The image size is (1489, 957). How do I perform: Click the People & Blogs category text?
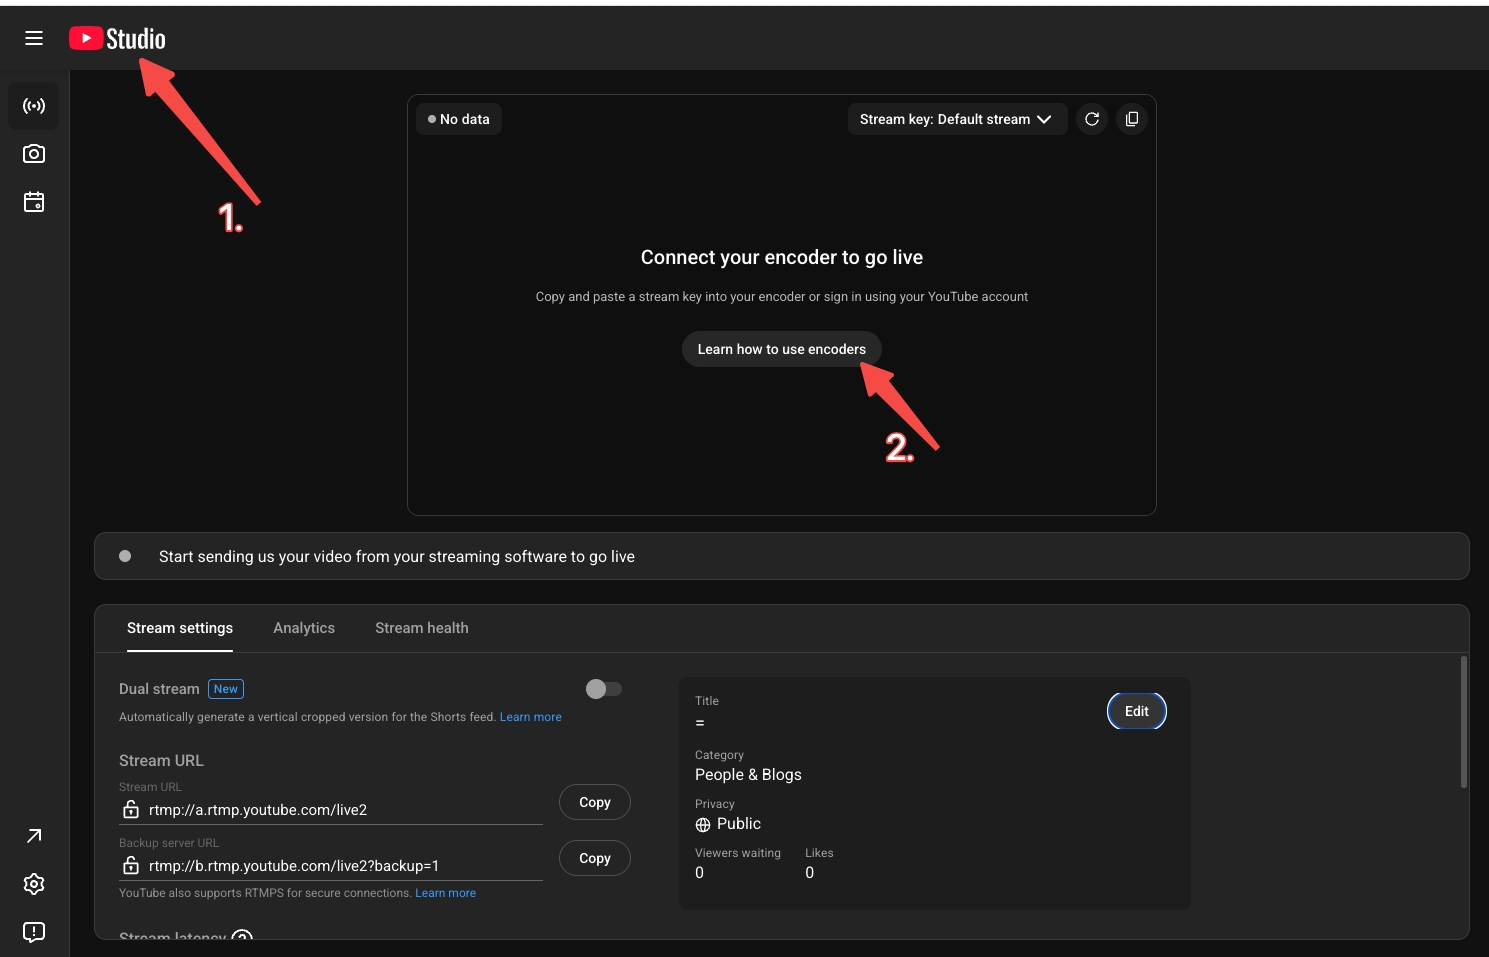[x=748, y=775]
